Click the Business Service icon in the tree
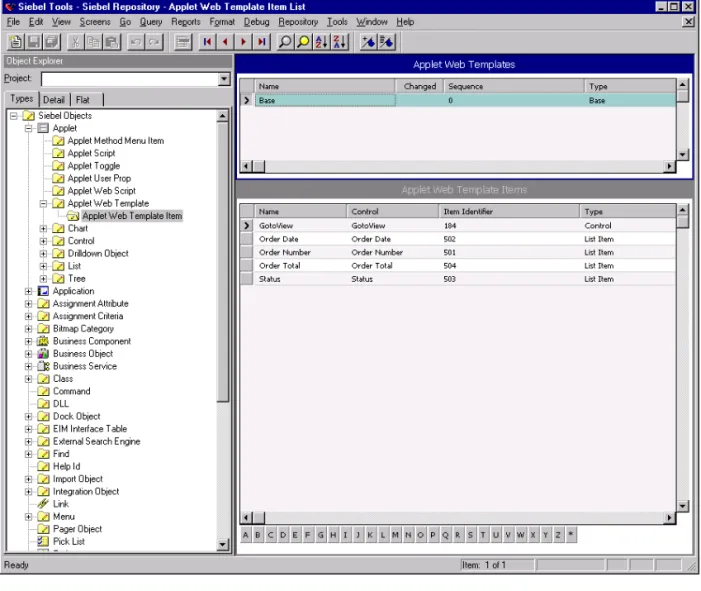This screenshot has width=701, height=591. [x=43, y=366]
